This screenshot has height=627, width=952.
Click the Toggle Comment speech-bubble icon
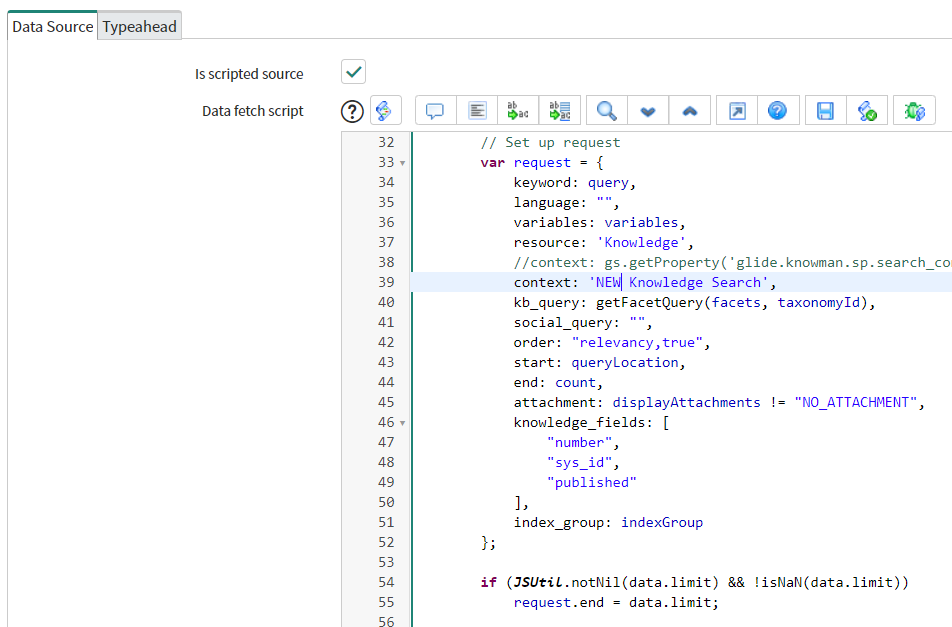[x=435, y=110]
